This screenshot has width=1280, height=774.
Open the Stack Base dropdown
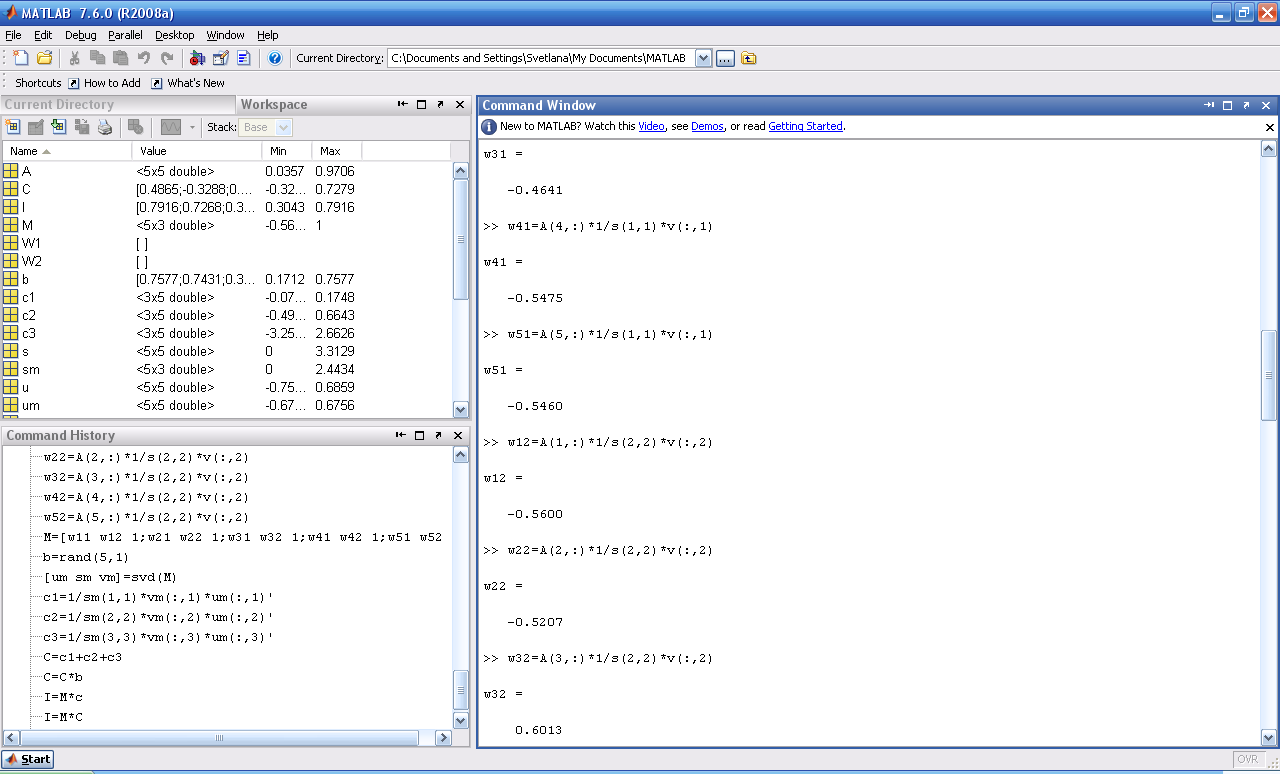(283, 127)
